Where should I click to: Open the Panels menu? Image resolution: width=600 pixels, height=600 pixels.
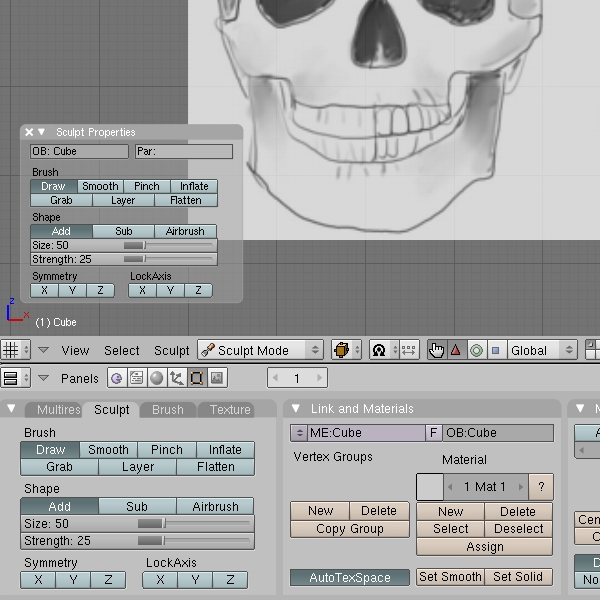(x=80, y=378)
